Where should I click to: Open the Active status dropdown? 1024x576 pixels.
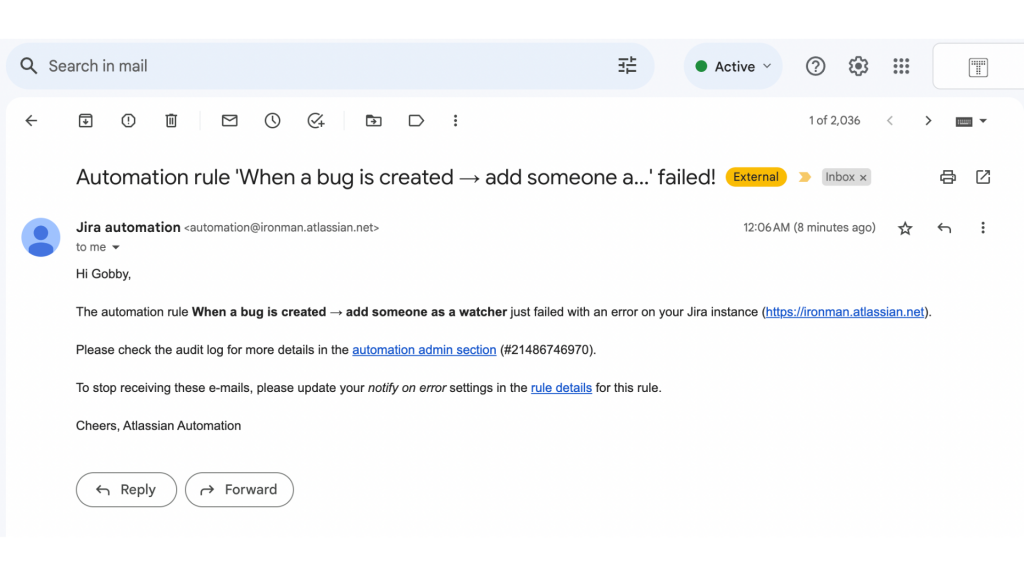click(734, 67)
